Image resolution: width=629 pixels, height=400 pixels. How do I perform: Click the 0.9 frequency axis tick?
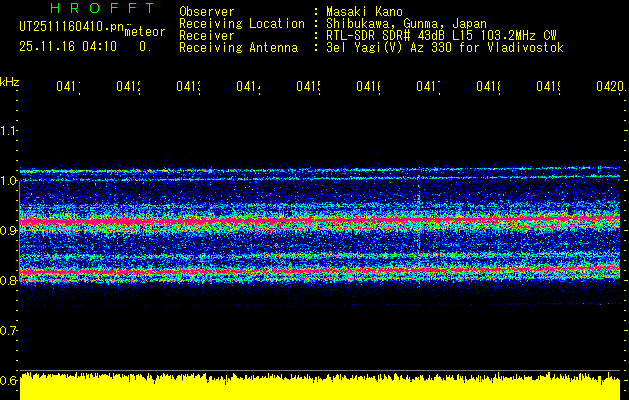click(x=9, y=230)
